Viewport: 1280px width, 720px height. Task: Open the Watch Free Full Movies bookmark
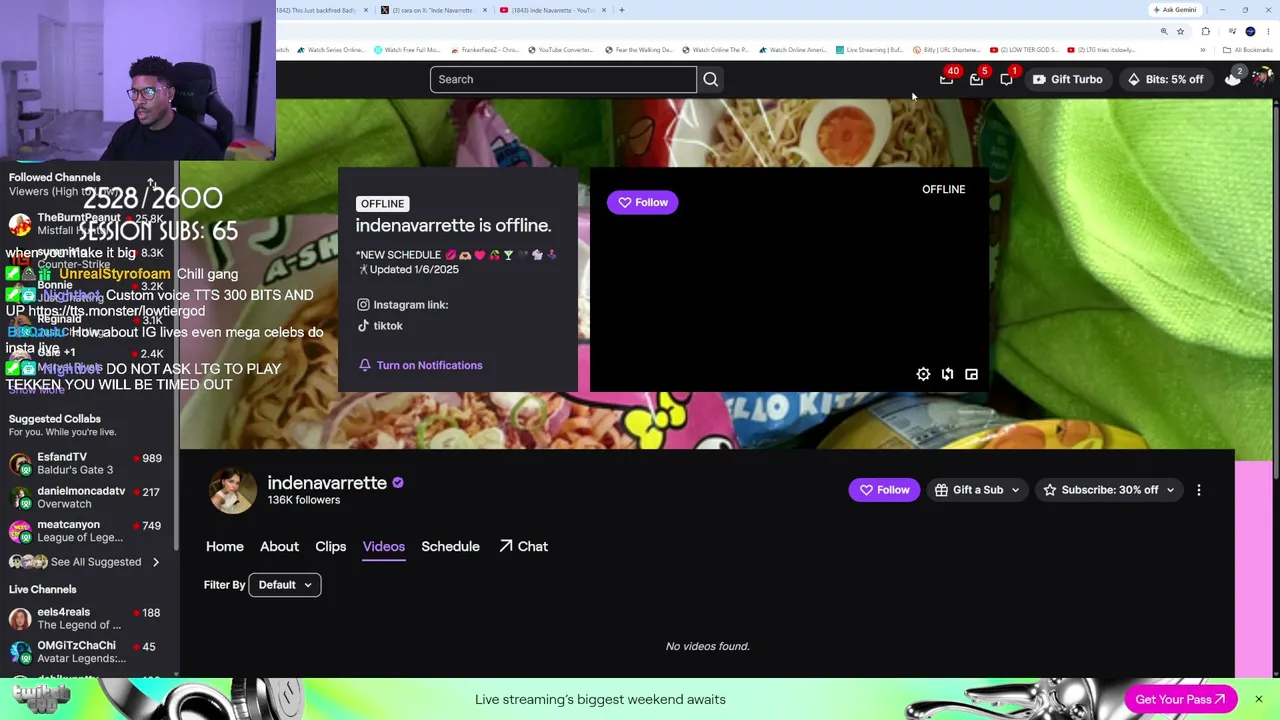click(x=408, y=50)
